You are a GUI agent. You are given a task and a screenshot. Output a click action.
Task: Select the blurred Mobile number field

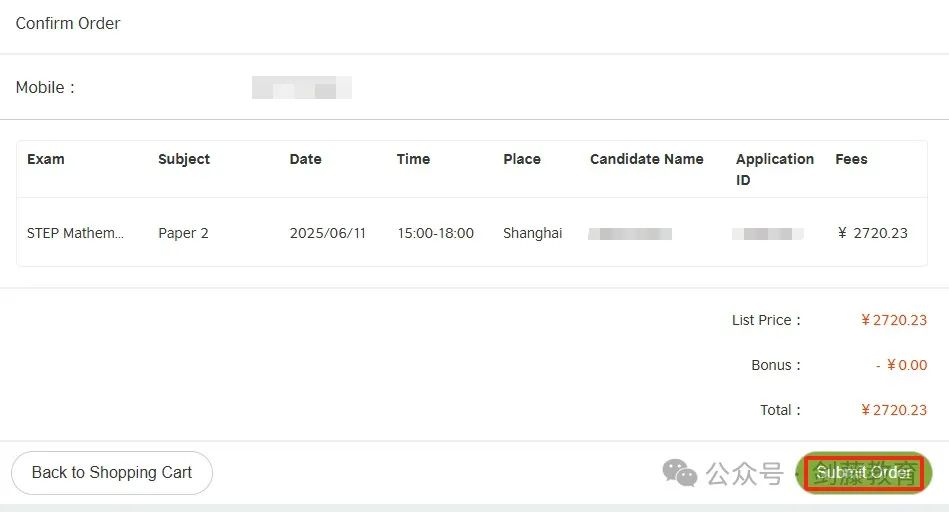[x=301, y=88]
